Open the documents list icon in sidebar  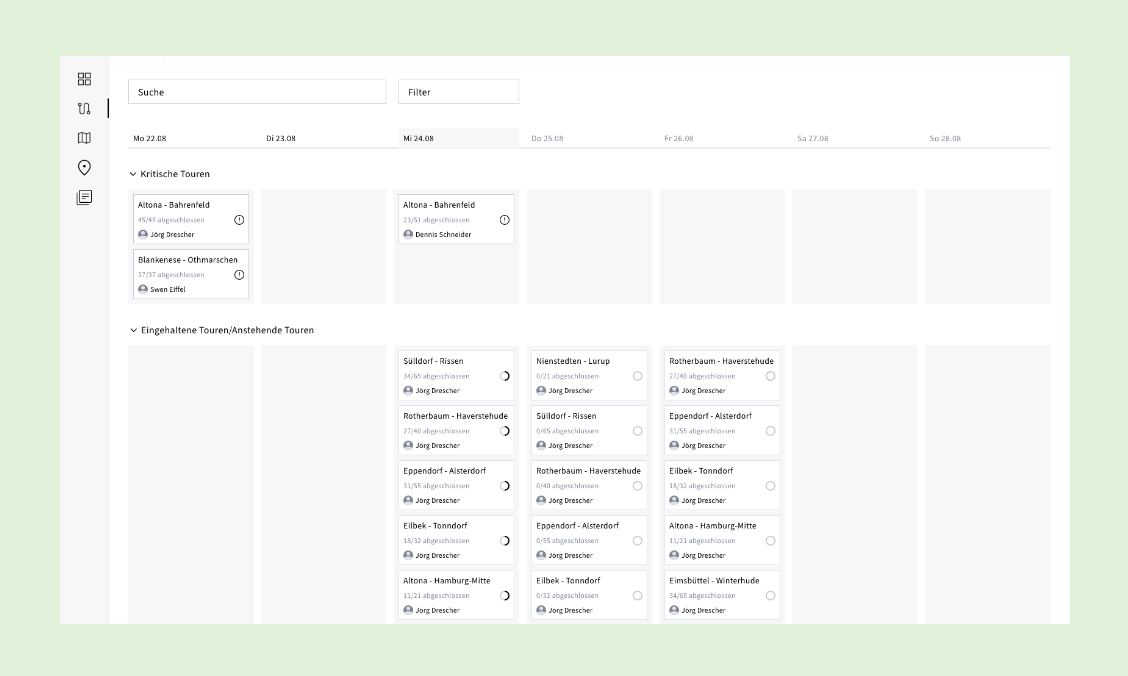[x=84, y=197]
